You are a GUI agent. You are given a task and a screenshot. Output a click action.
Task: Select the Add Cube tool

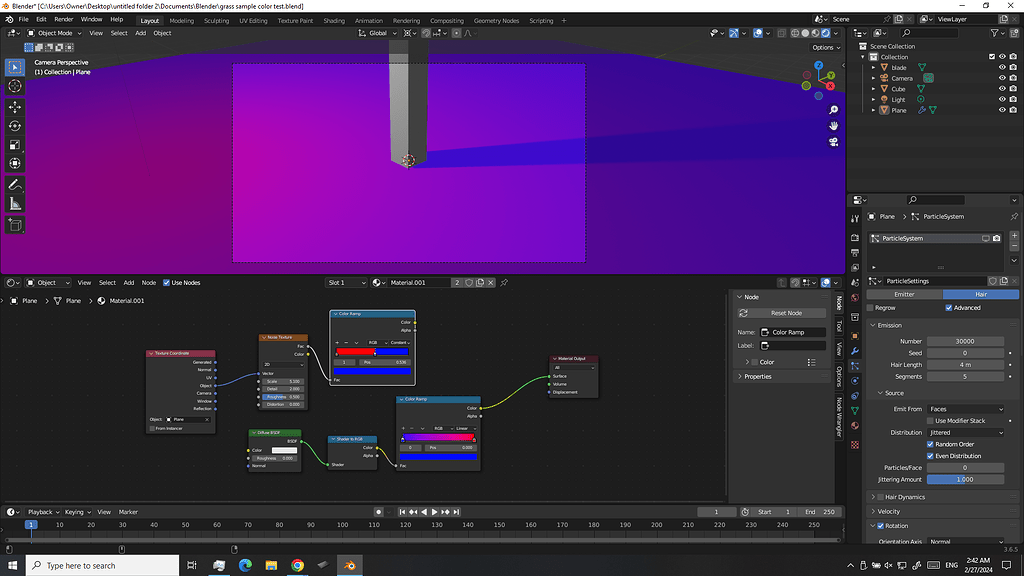[15, 225]
